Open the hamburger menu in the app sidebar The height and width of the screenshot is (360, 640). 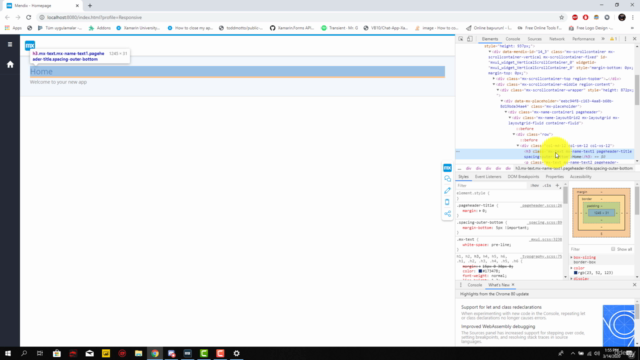10,44
